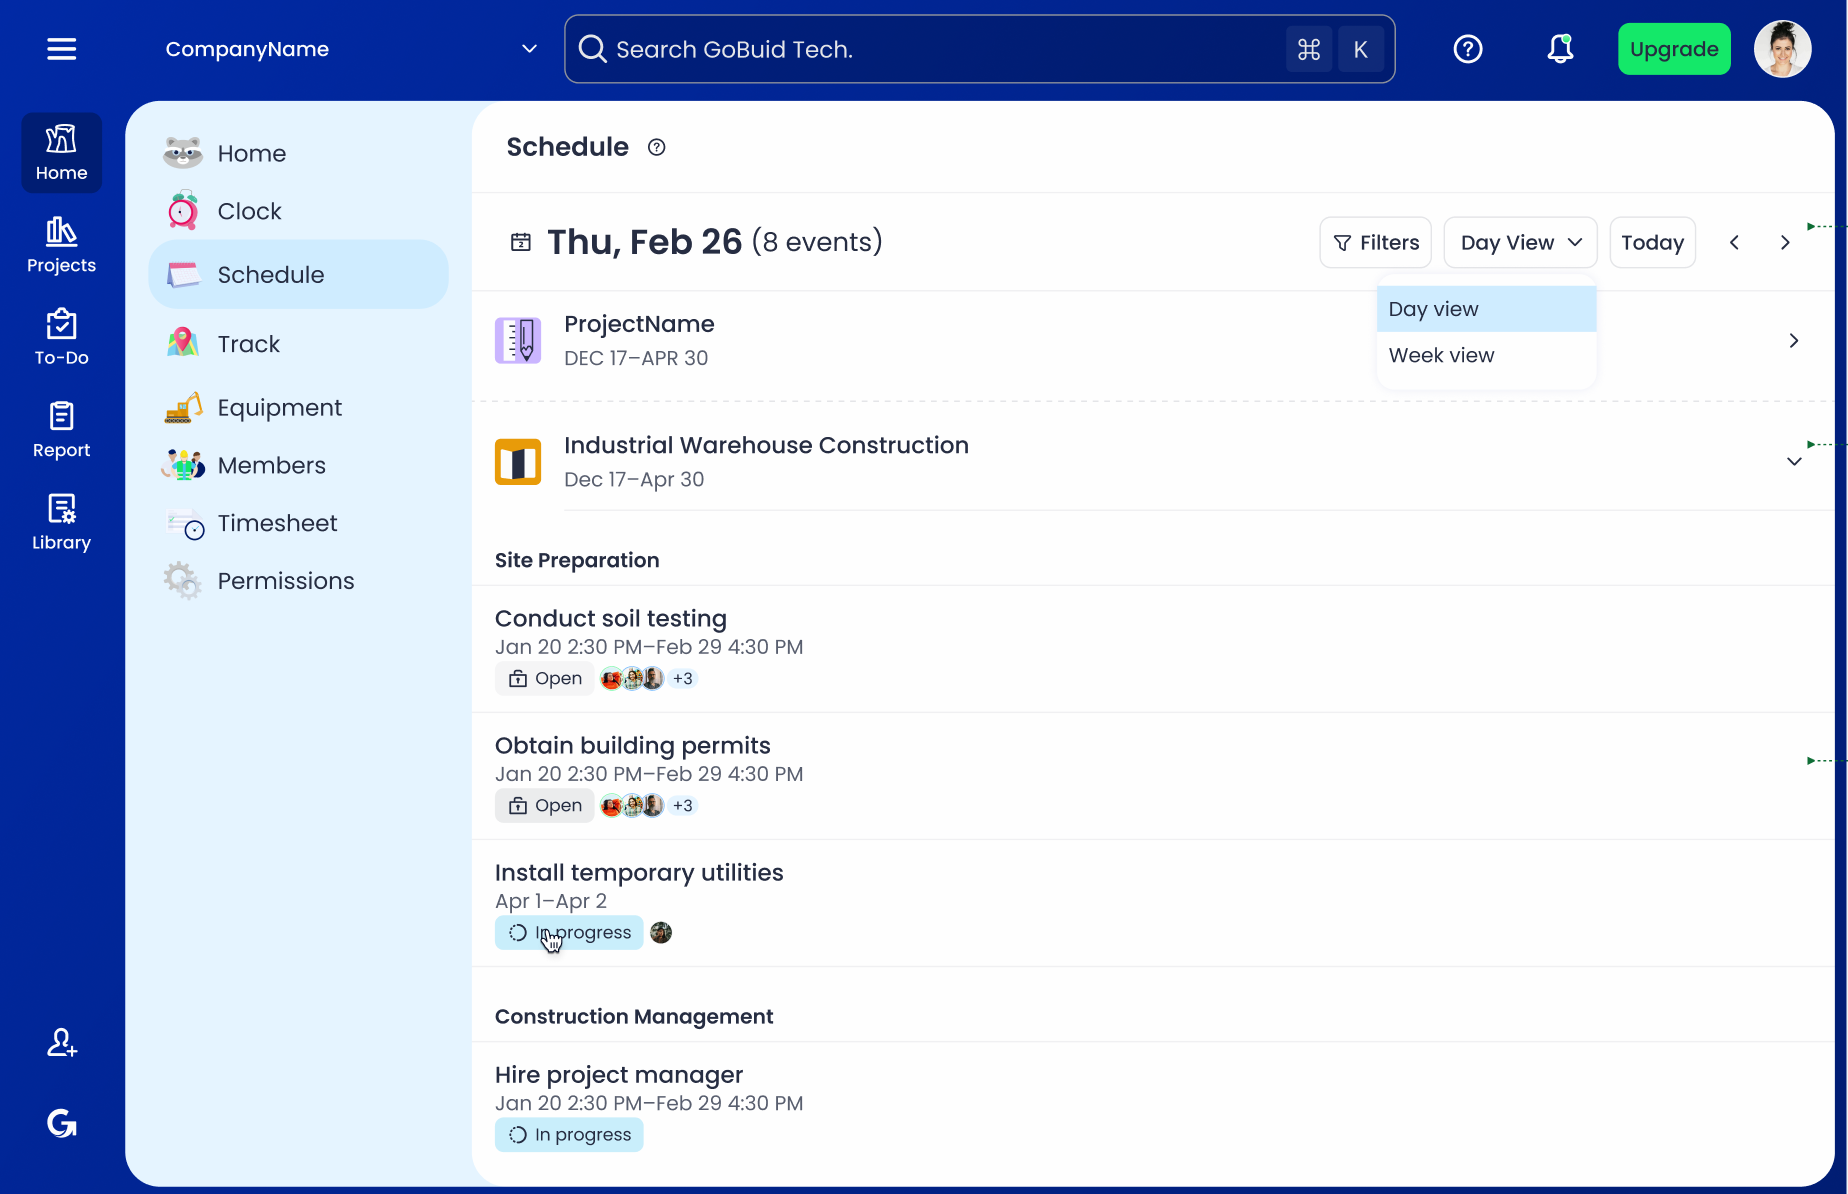Open Timesheet in the sidebar
1848x1194 pixels.
pos(277,524)
